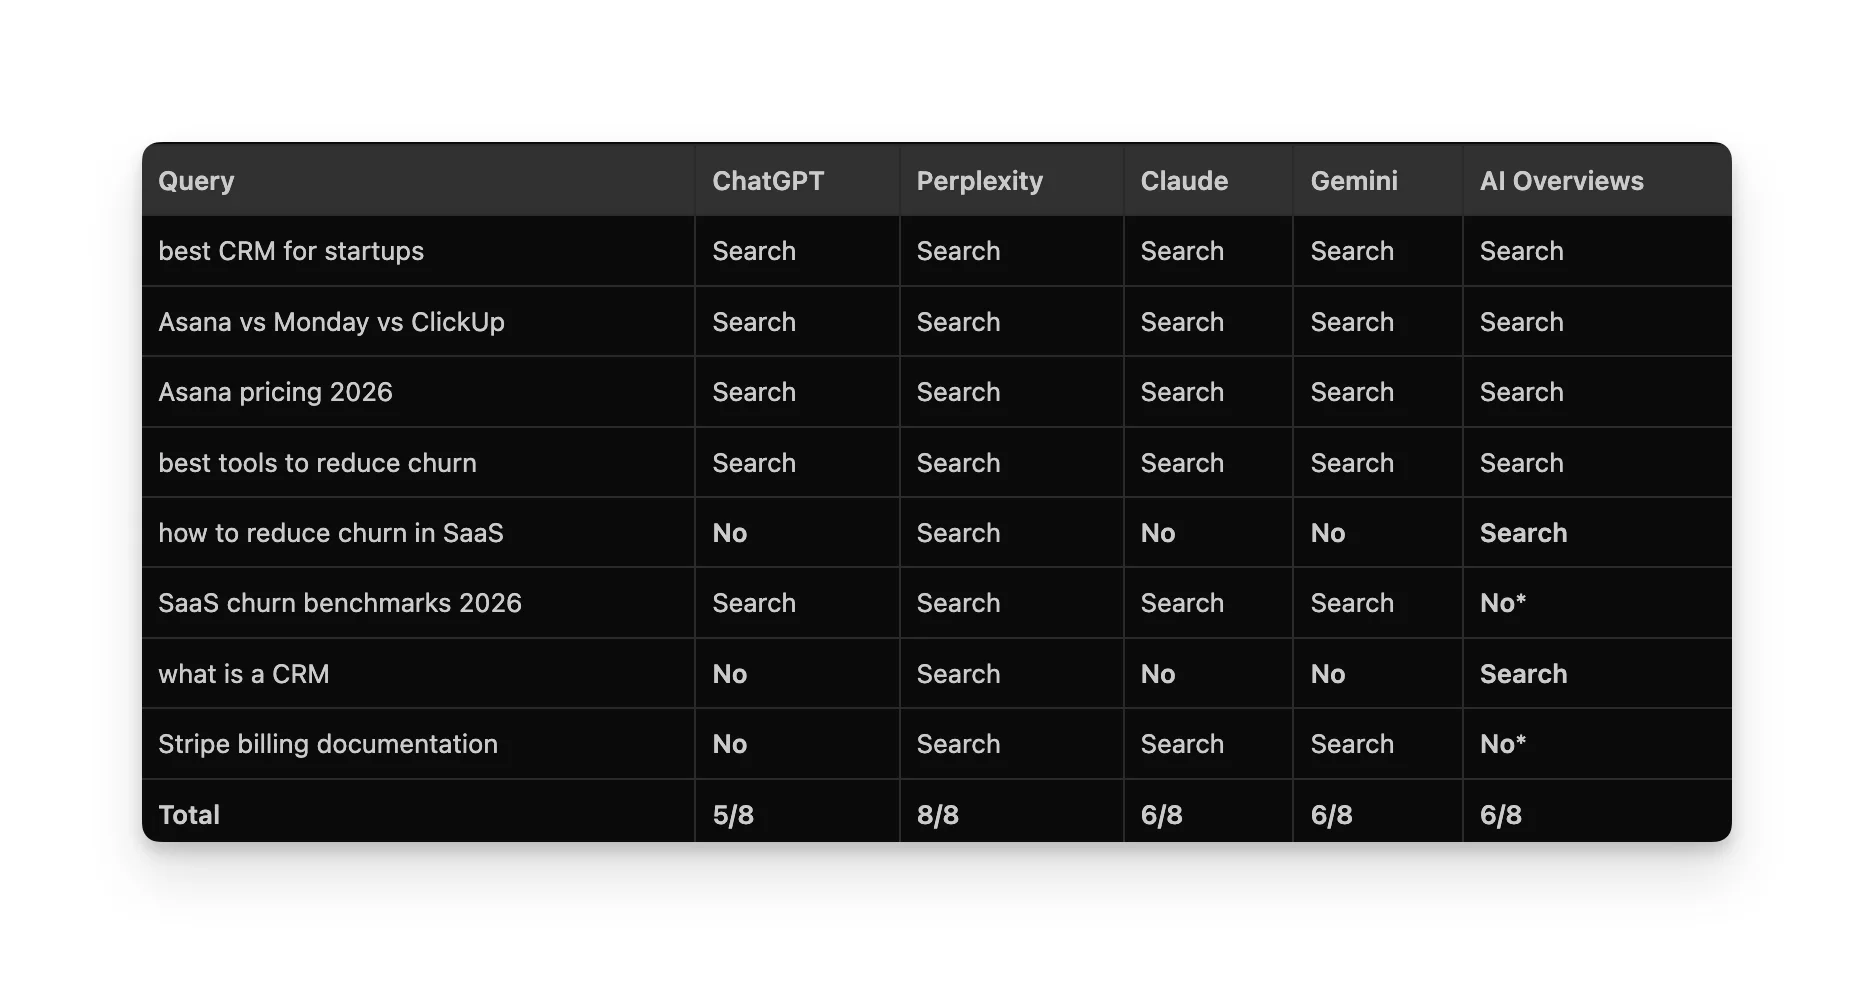
Task: Click the ChatGPT column header
Action: pyautogui.click(x=768, y=181)
